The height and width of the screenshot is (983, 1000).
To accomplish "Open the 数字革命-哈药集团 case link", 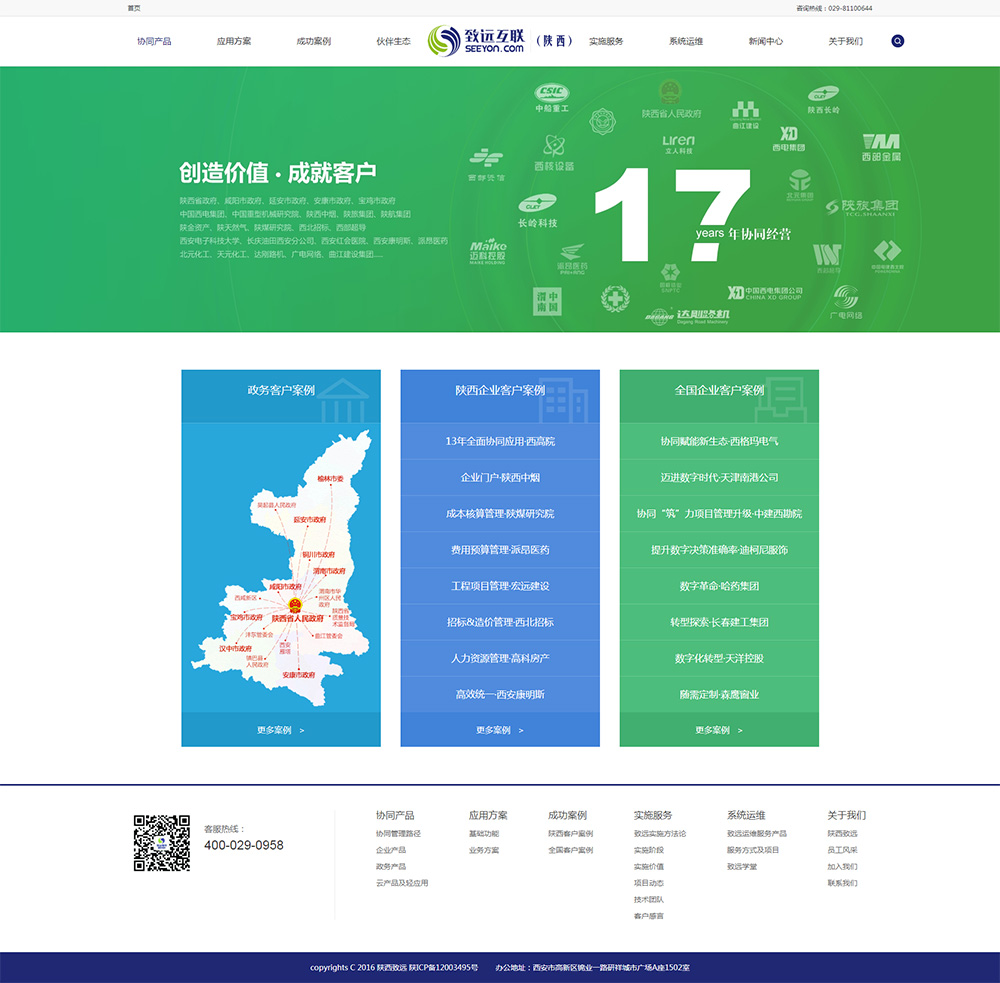I will point(718,586).
